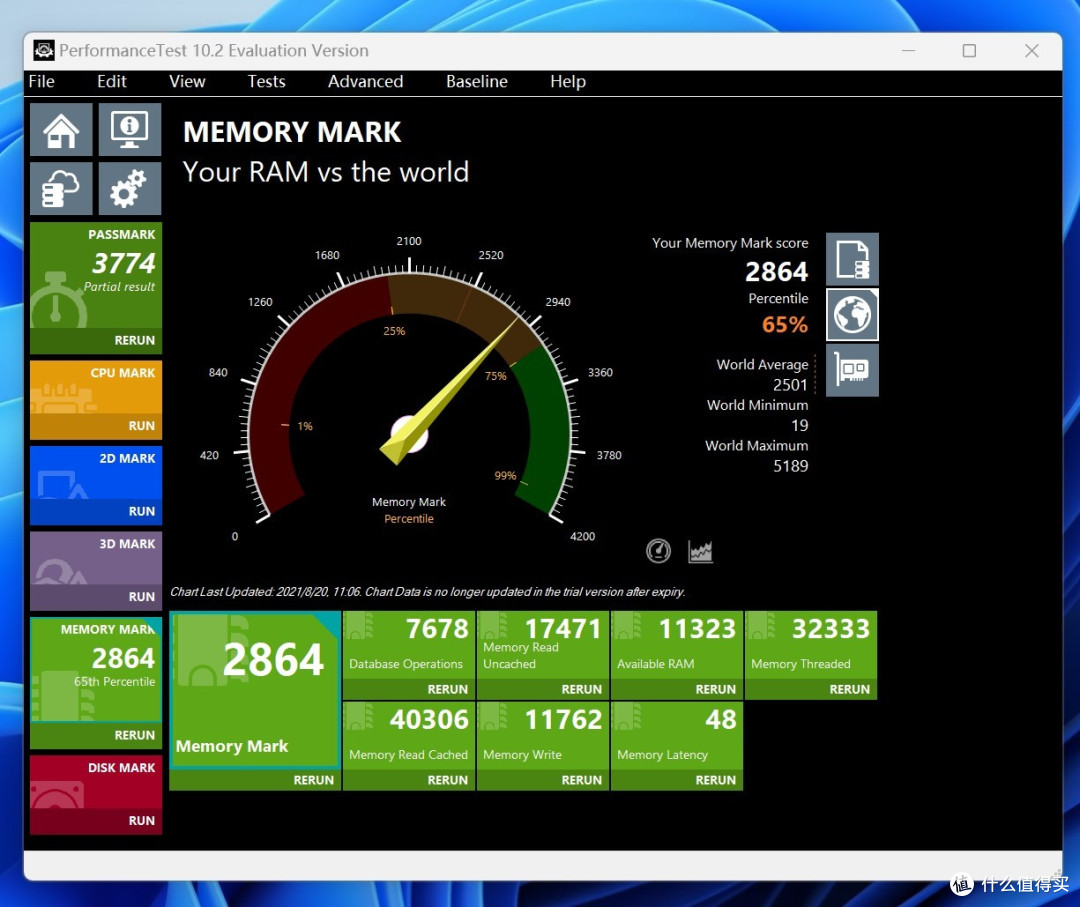Click the 65% percentile value
The width and height of the screenshot is (1080, 907).
coord(785,324)
